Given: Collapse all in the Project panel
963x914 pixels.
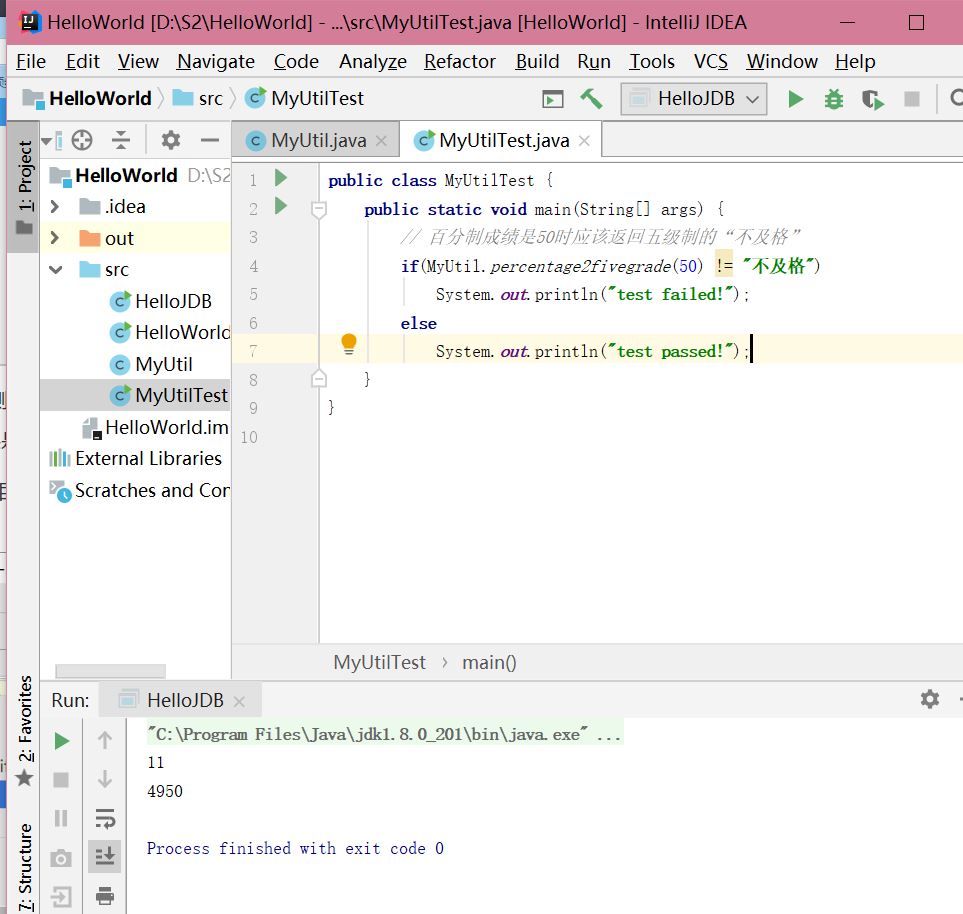Looking at the screenshot, I should (x=121, y=141).
